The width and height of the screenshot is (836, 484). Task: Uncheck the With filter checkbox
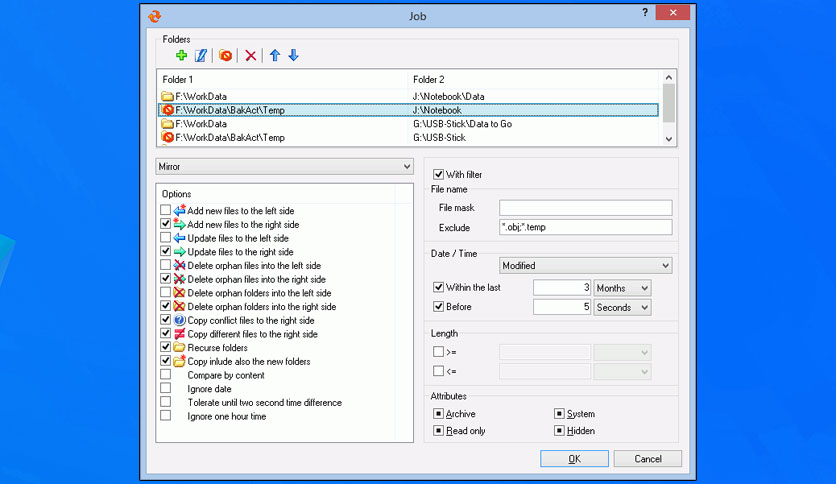pyautogui.click(x=438, y=175)
